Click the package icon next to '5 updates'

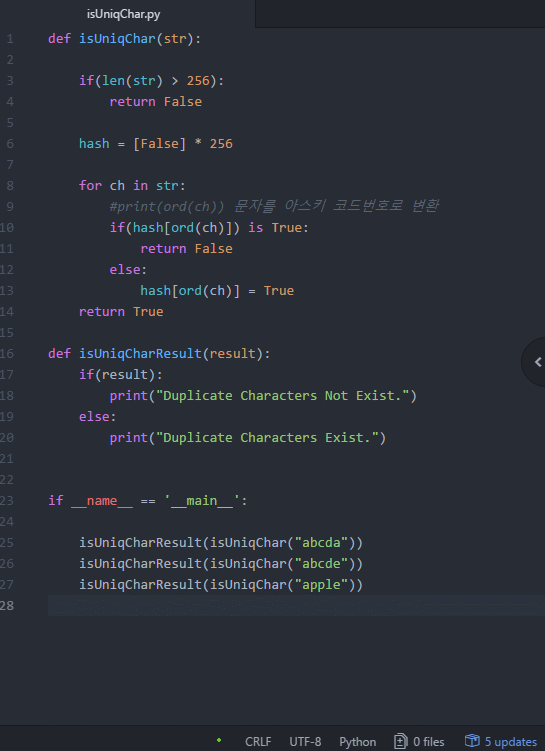coord(472,740)
